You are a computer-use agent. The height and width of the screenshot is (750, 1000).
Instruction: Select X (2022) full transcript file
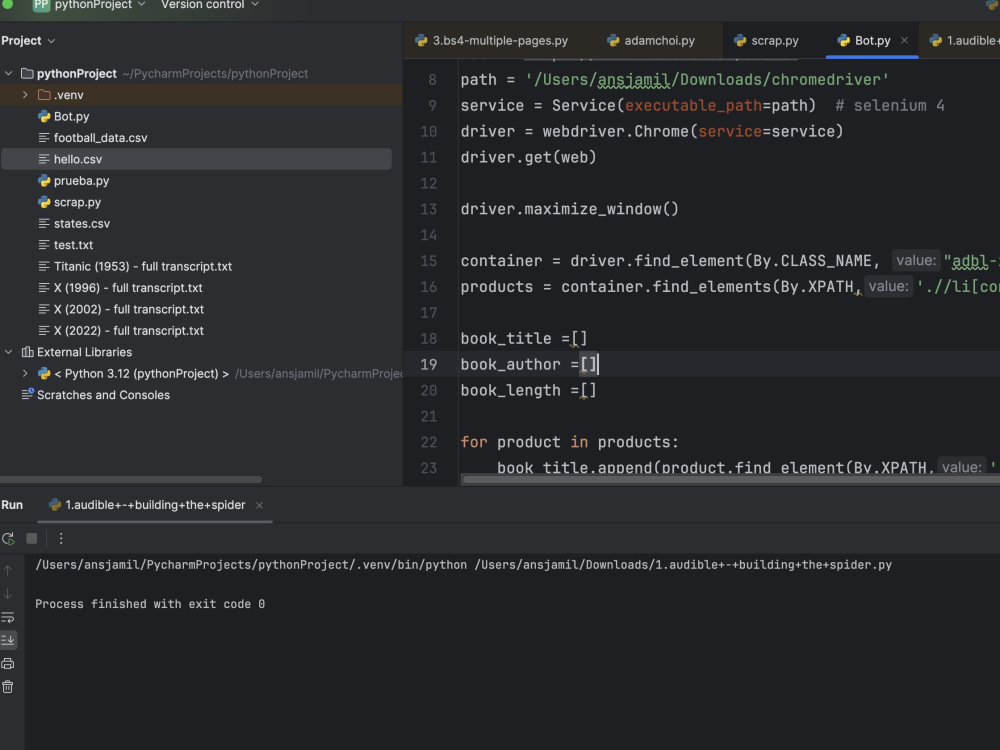(x=129, y=330)
